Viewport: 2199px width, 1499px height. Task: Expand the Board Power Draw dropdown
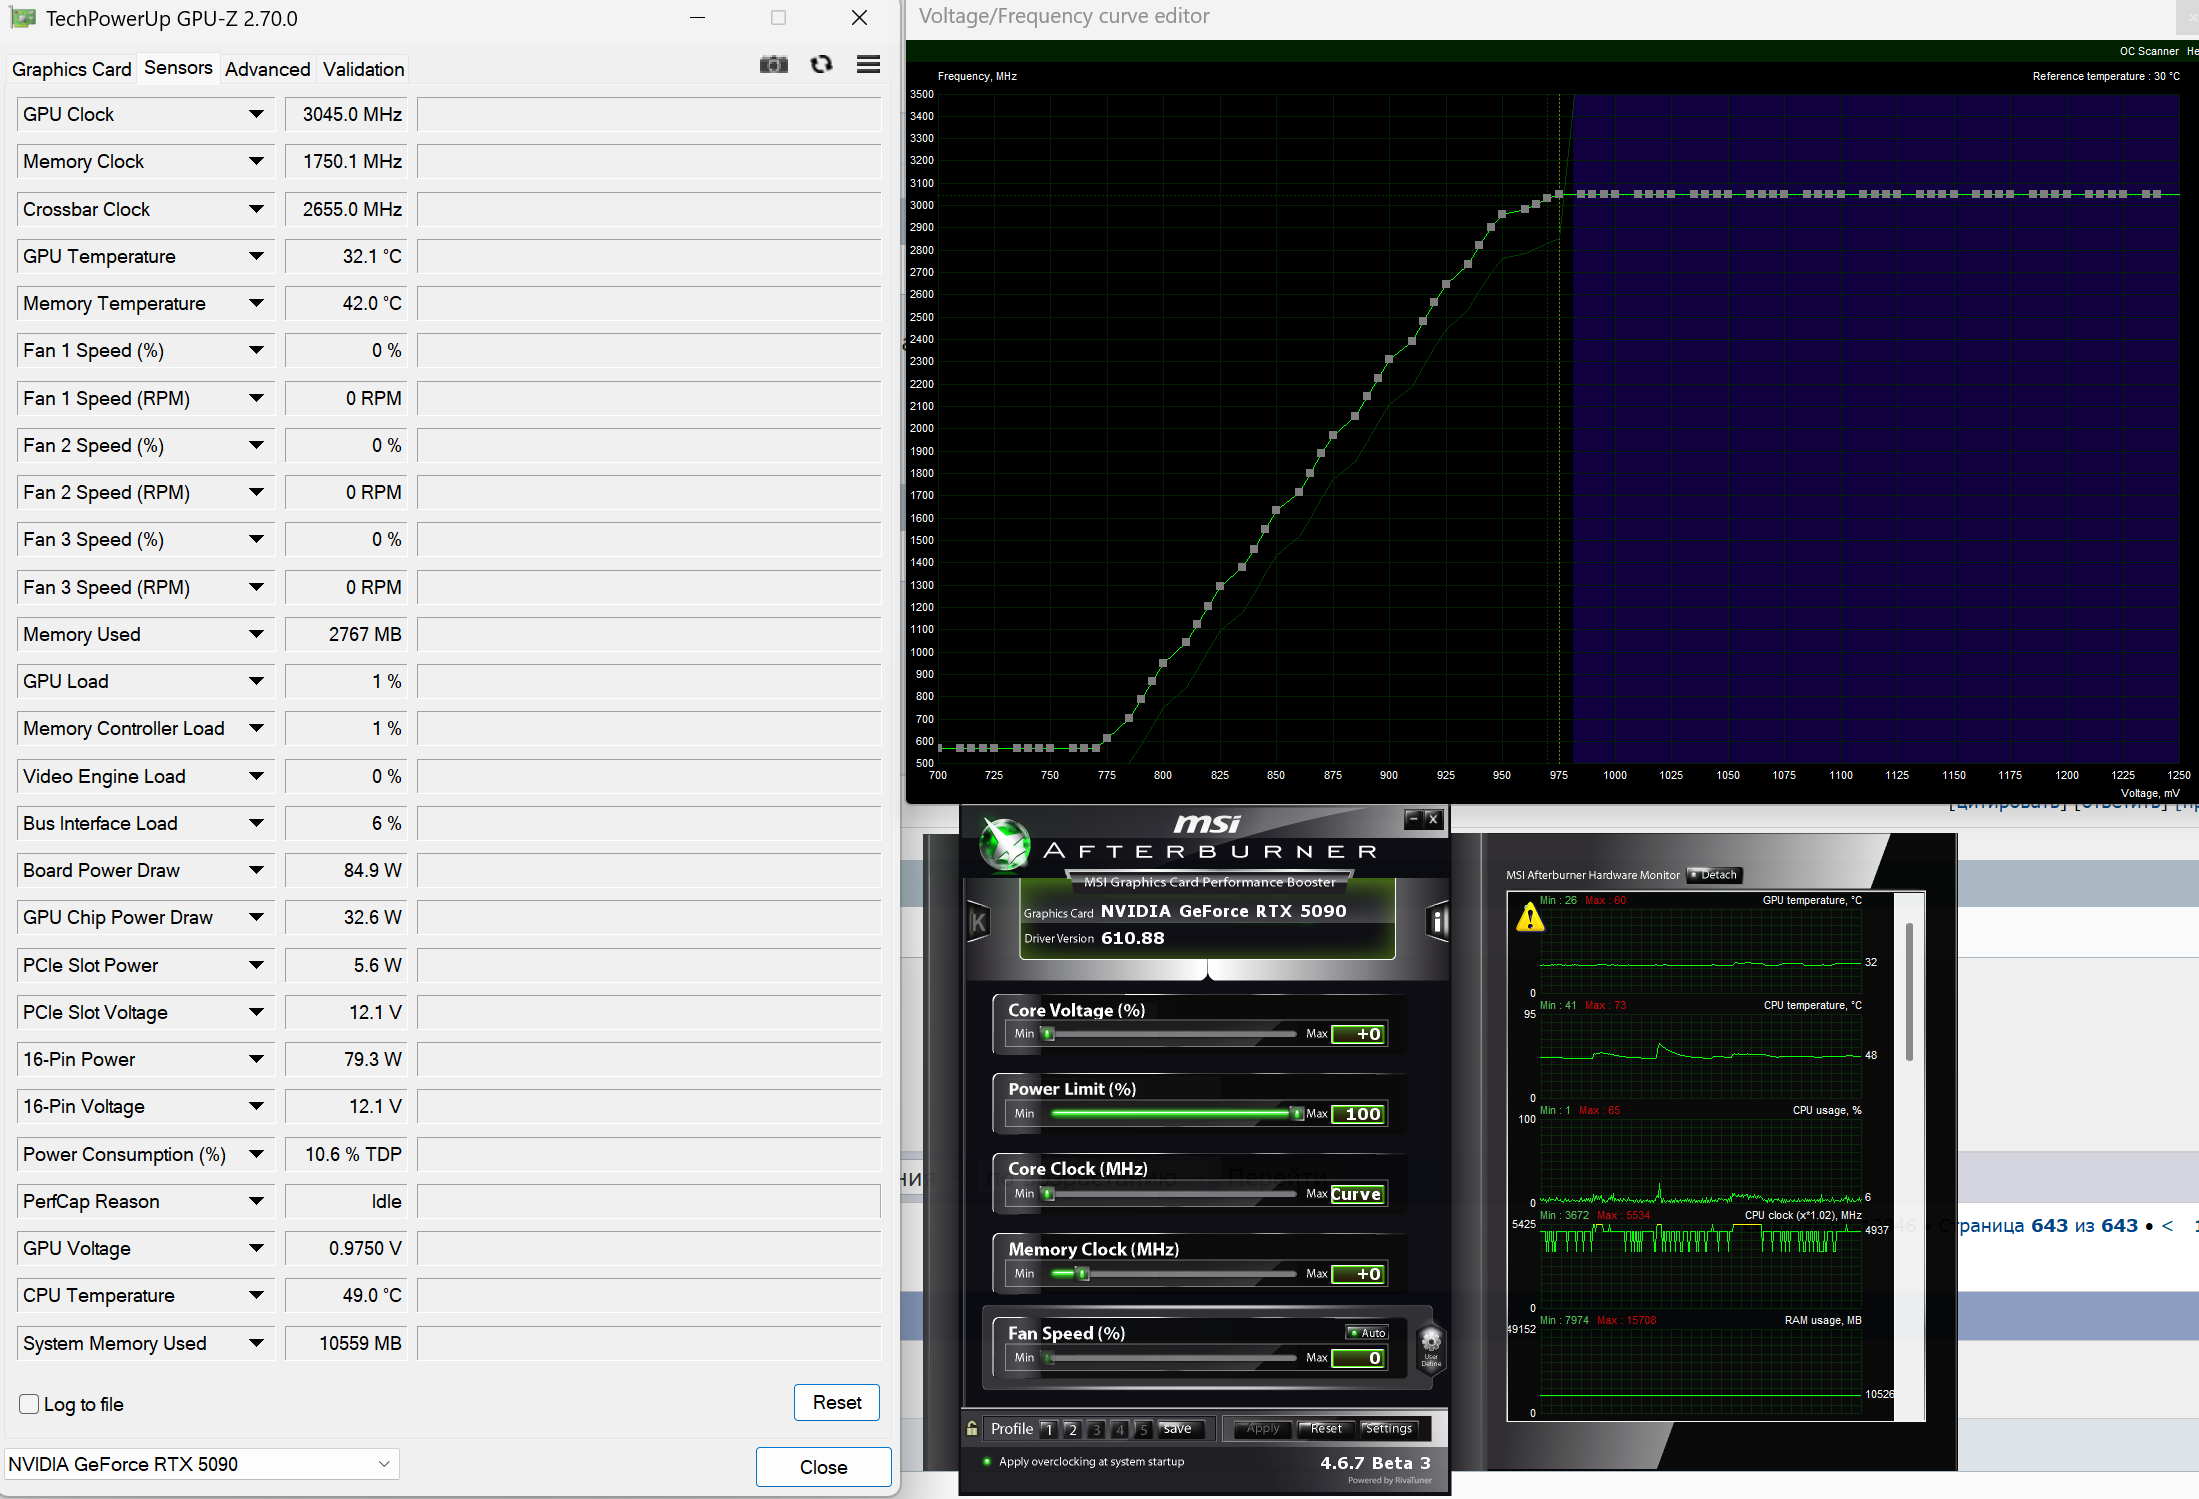(x=257, y=870)
